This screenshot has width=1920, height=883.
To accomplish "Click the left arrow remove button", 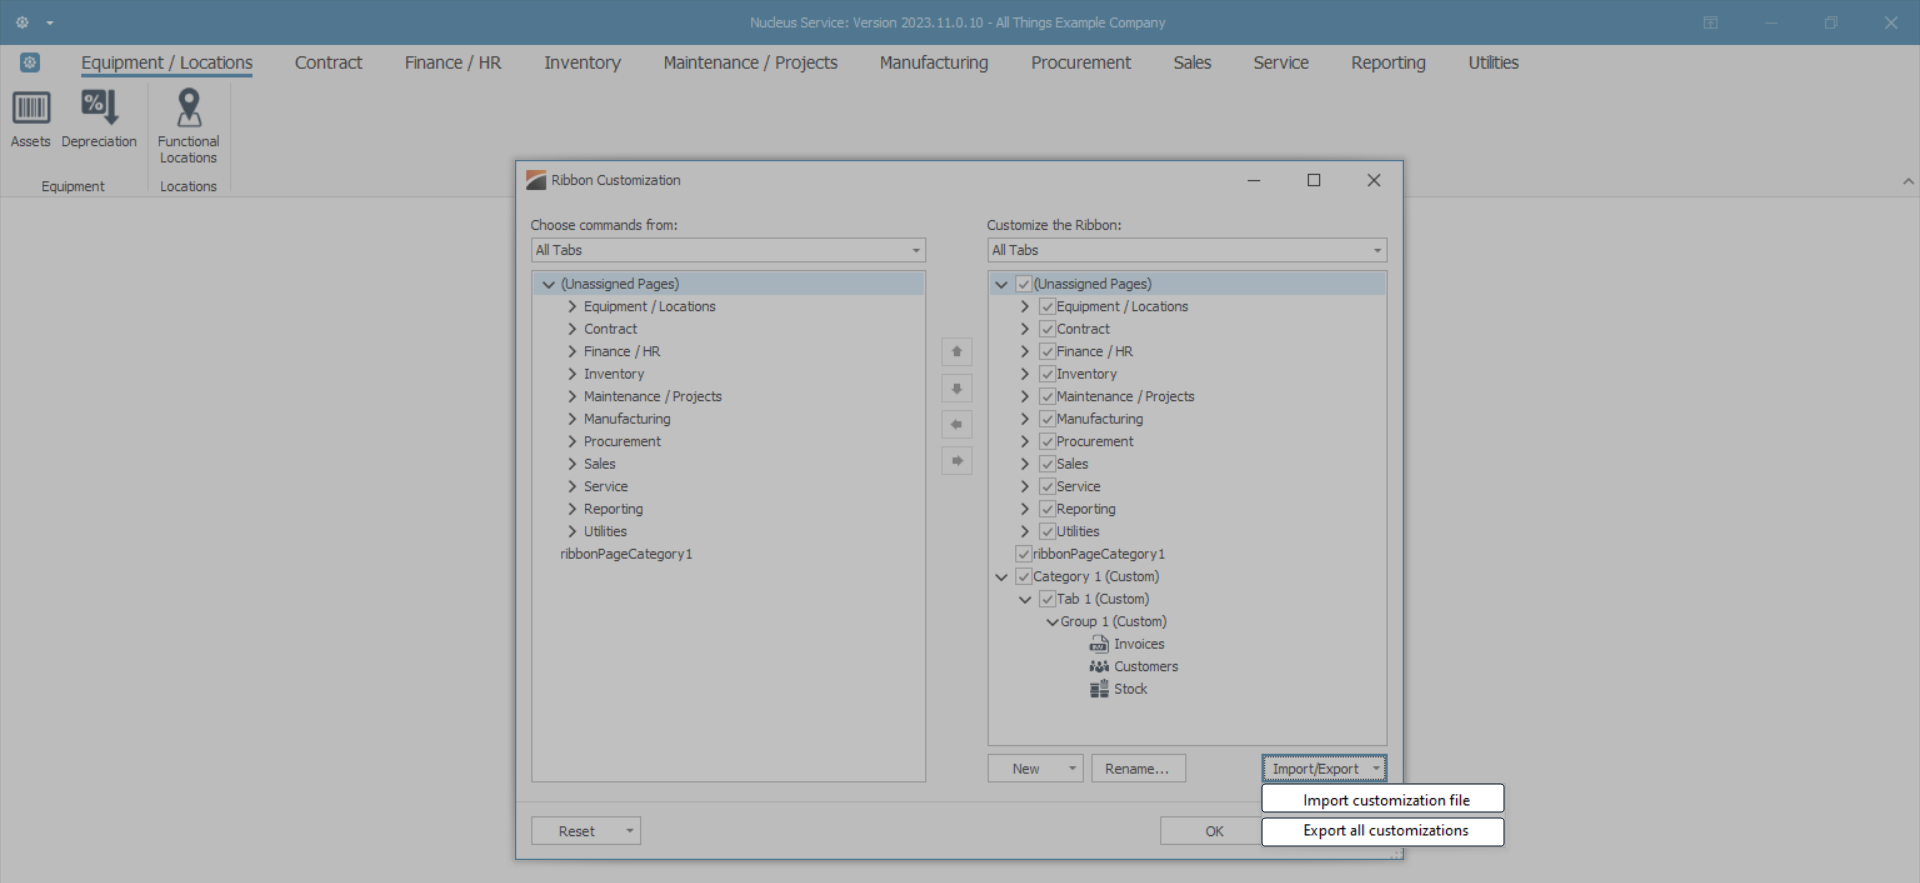I will coord(957,425).
